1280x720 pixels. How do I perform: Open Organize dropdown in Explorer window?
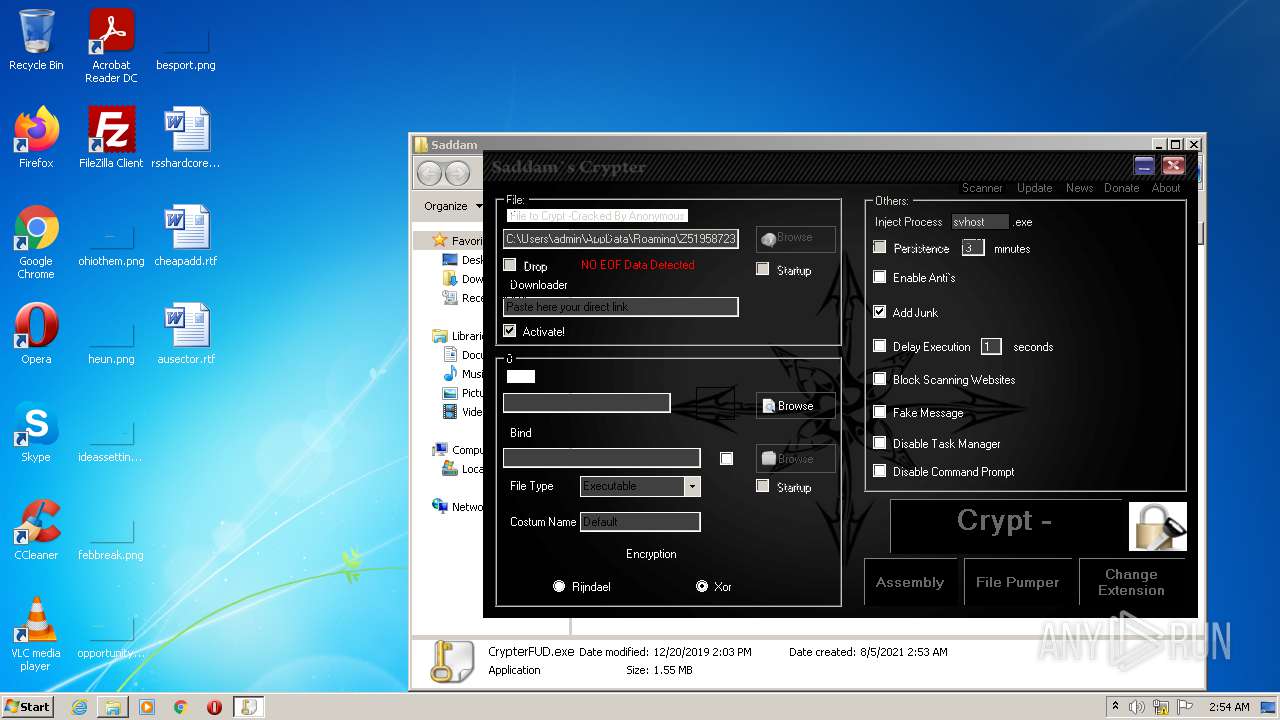point(452,206)
